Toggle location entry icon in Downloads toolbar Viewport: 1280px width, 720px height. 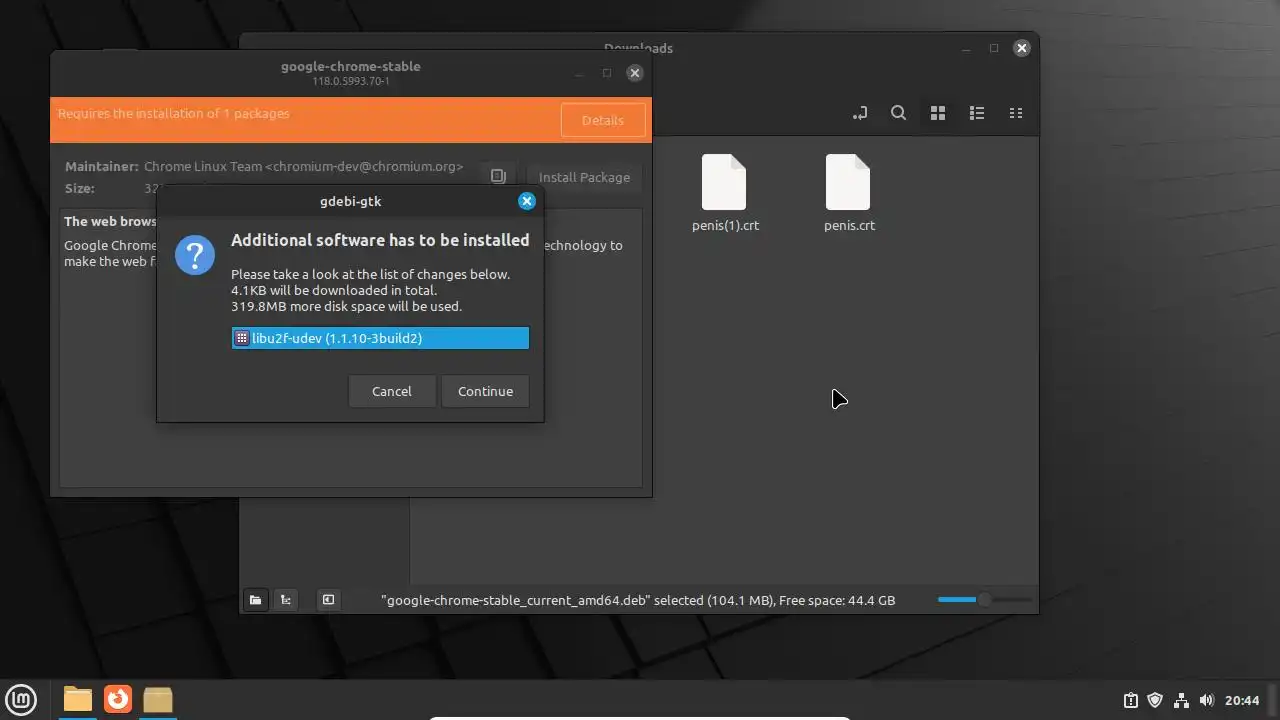(859, 113)
